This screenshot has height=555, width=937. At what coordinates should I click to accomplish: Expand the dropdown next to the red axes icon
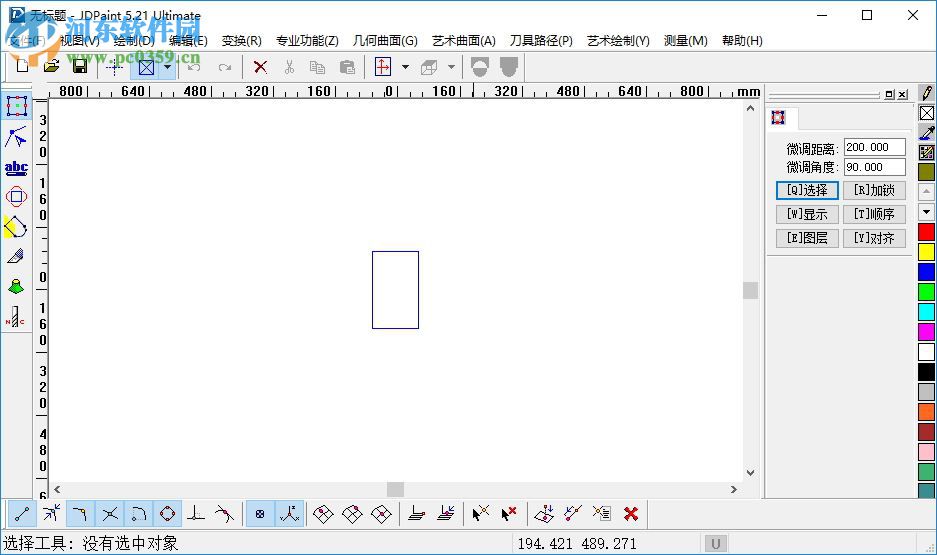(x=405, y=67)
